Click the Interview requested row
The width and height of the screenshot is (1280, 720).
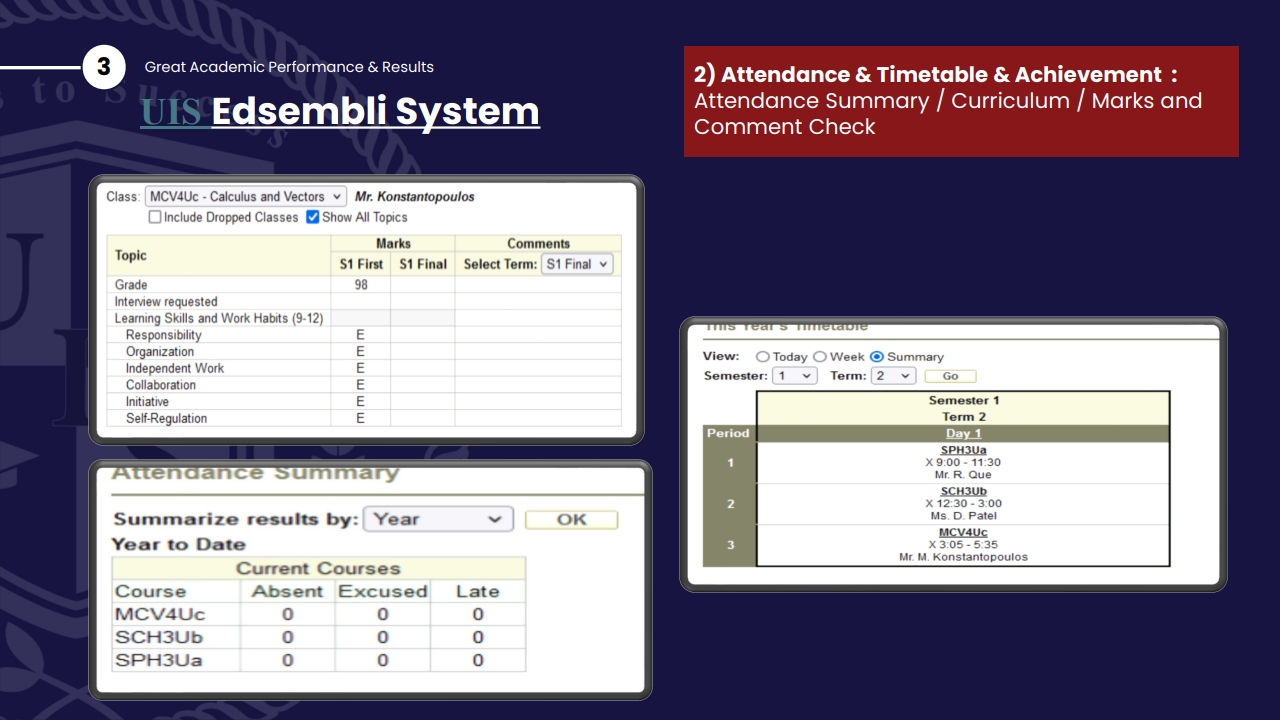click(x=364, y=301)
